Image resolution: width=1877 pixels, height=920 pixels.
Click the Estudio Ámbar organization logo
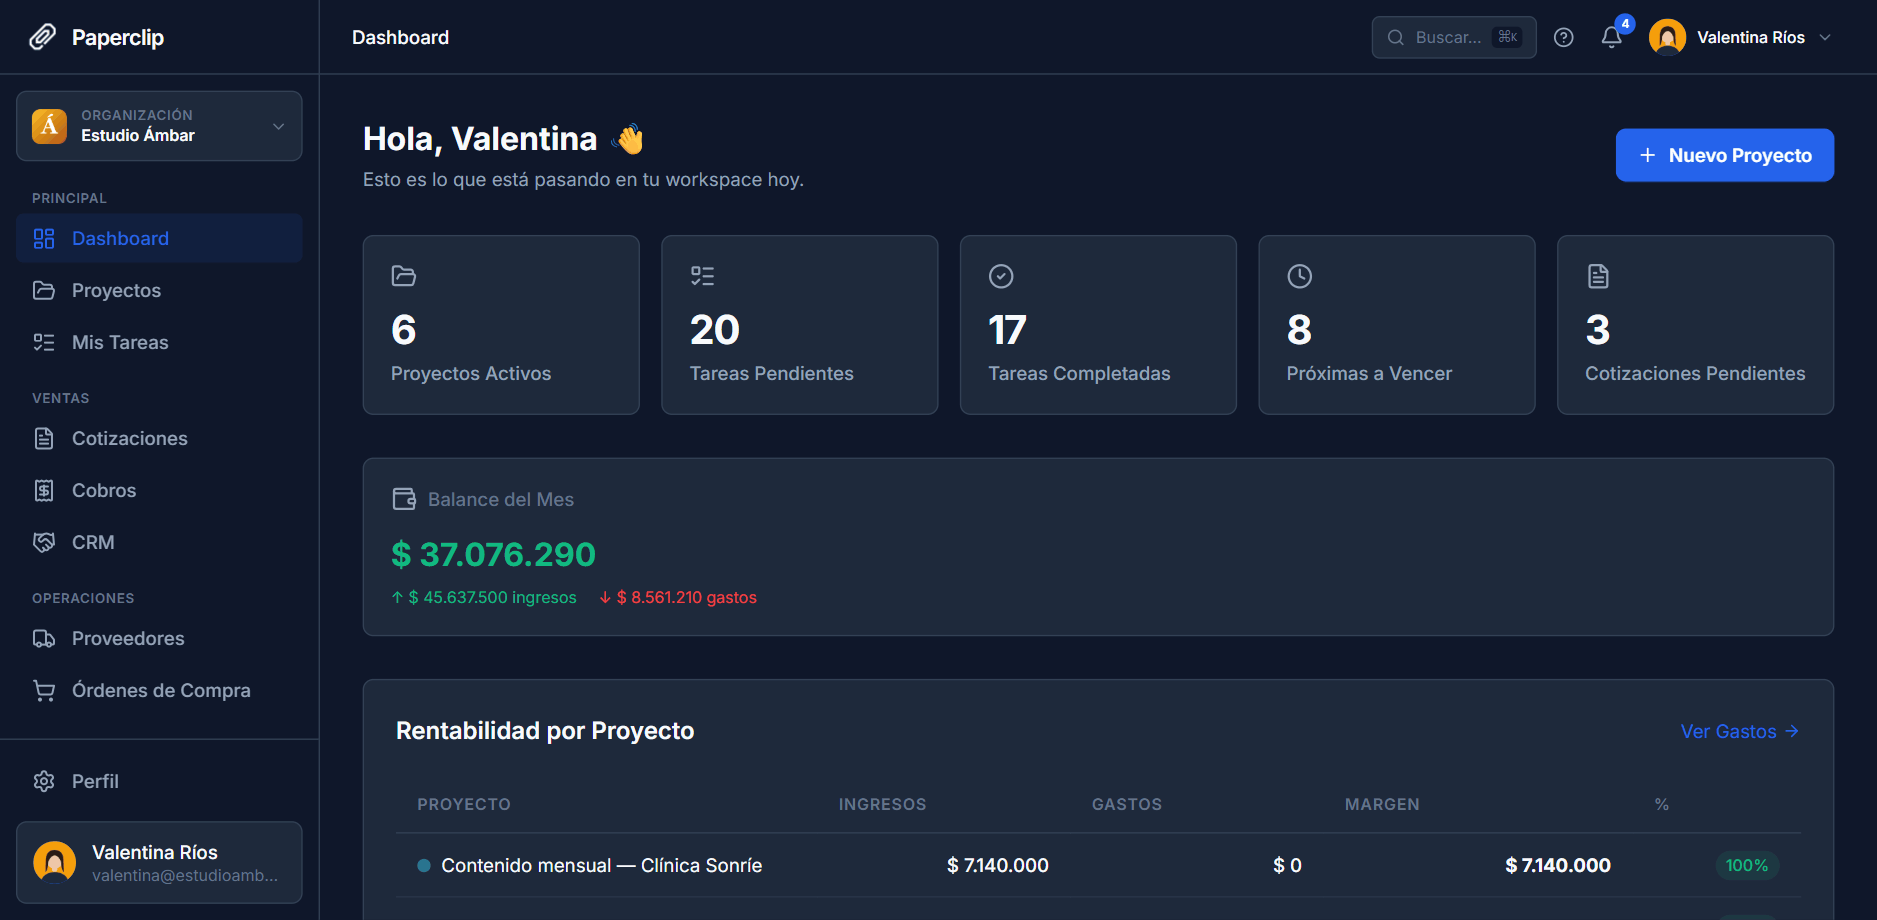tap(49, 126)
